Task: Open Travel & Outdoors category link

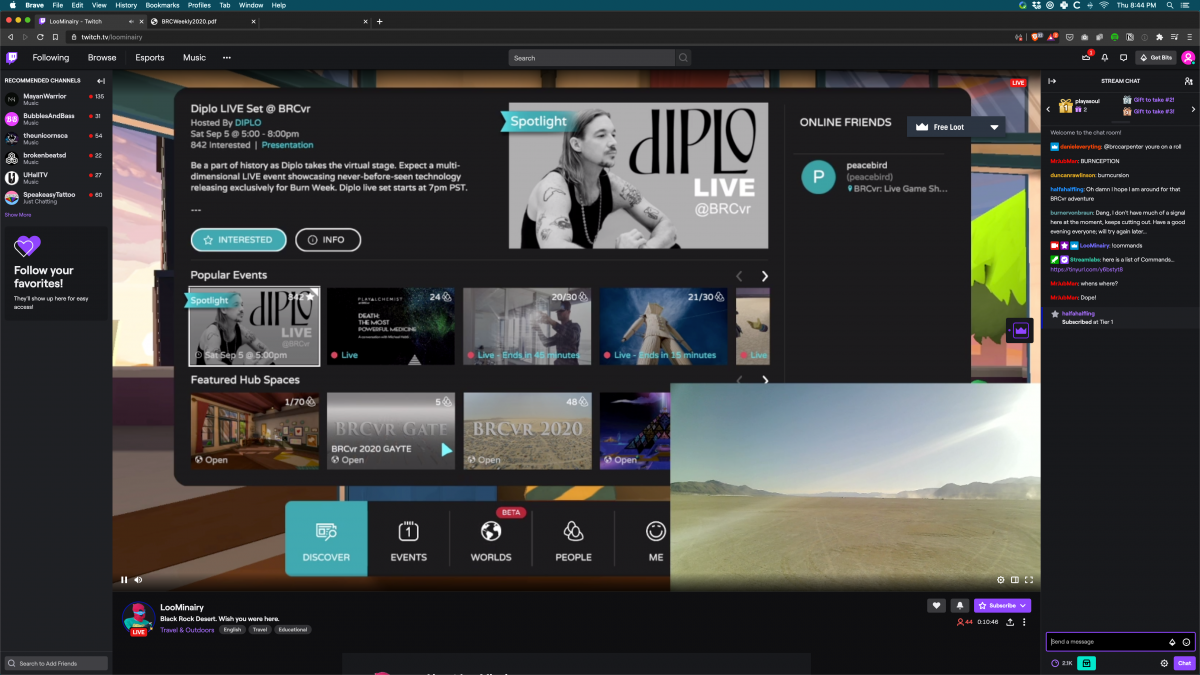Action: click(x=187, y=630)
